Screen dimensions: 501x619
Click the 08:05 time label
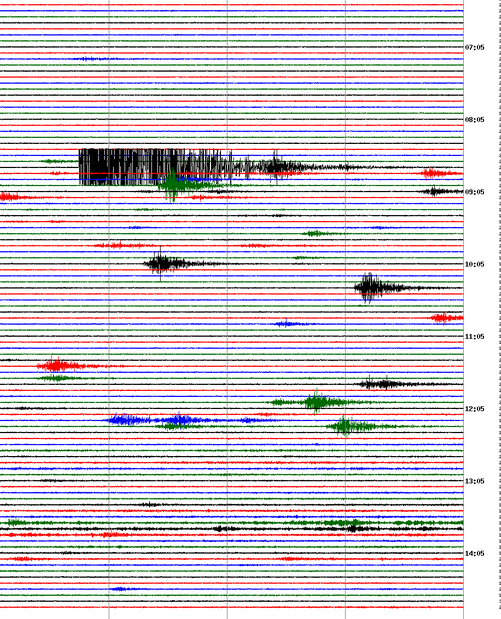tap(474, 120)
